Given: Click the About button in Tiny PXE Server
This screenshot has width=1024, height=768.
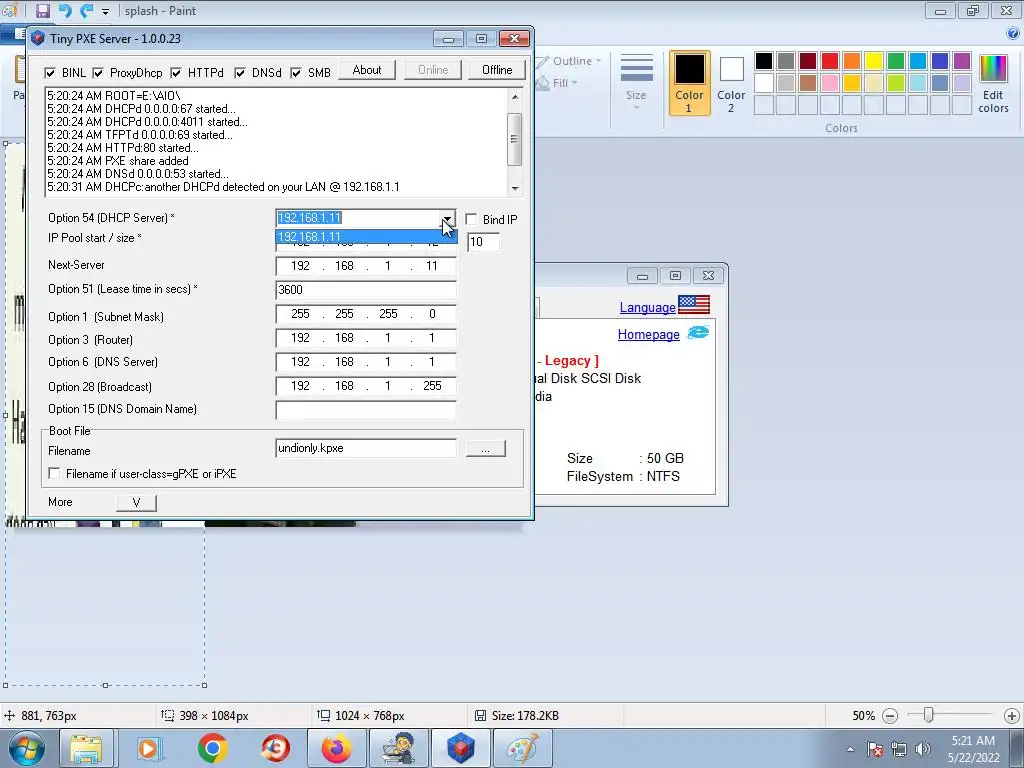Looking at the screenshot, I should pyautogui.click(x=367, y=70).
